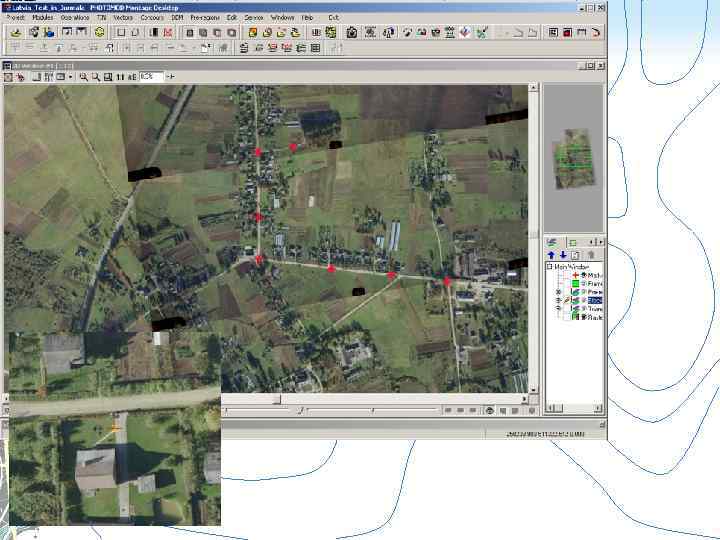Click the red-and-blue diamond toolbar icon

click(x=465, y=32)
